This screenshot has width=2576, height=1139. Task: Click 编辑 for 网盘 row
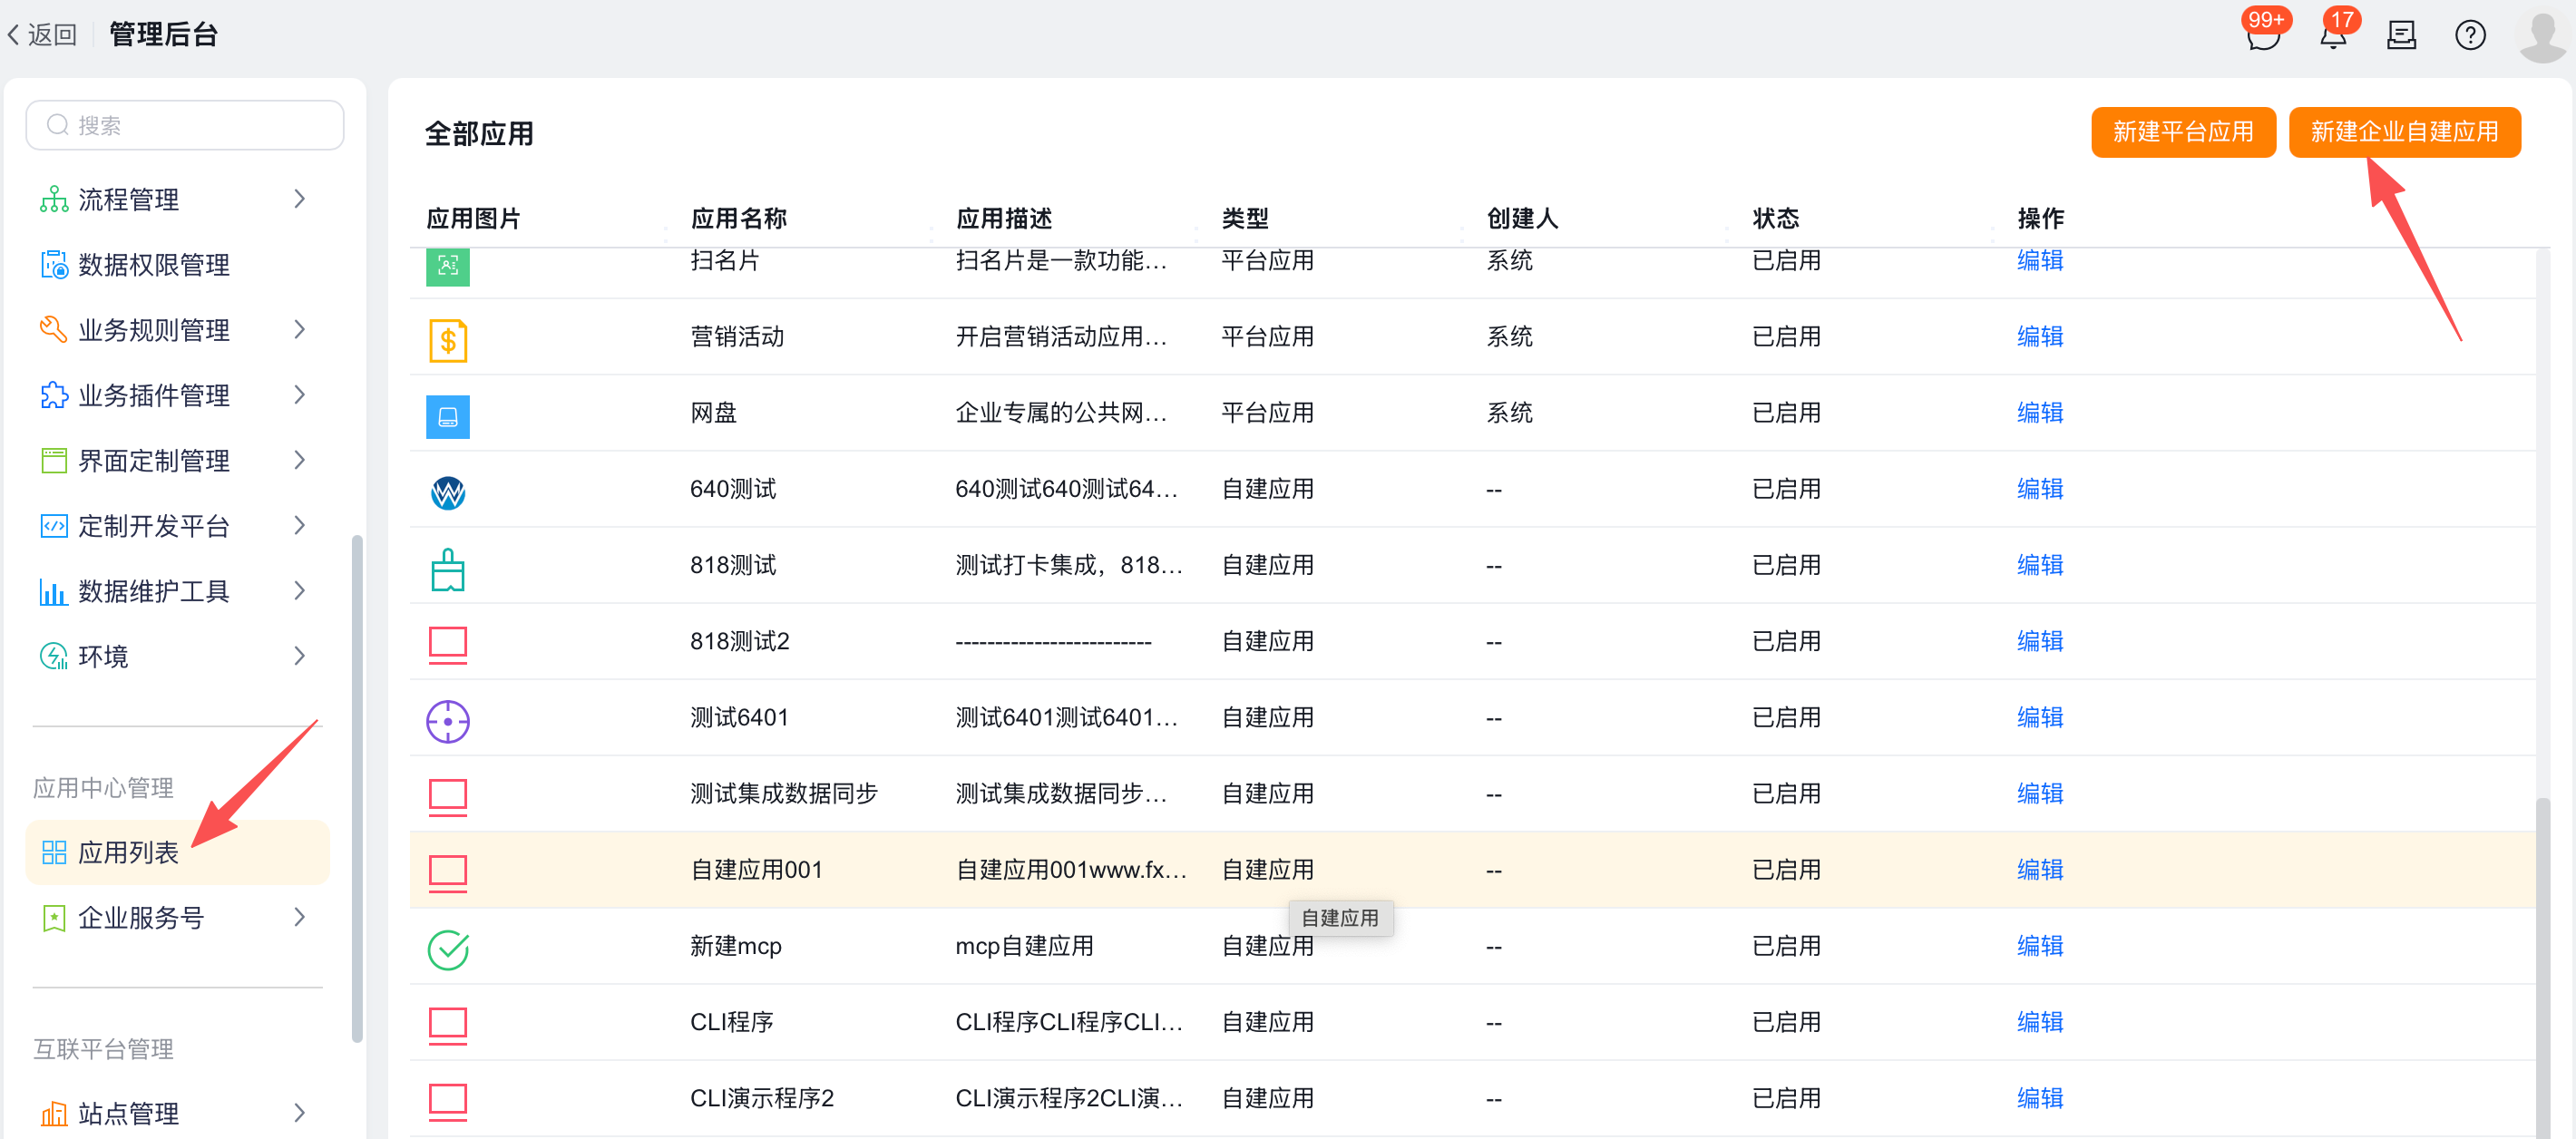pyautogui.click(x=2039, y=412)
